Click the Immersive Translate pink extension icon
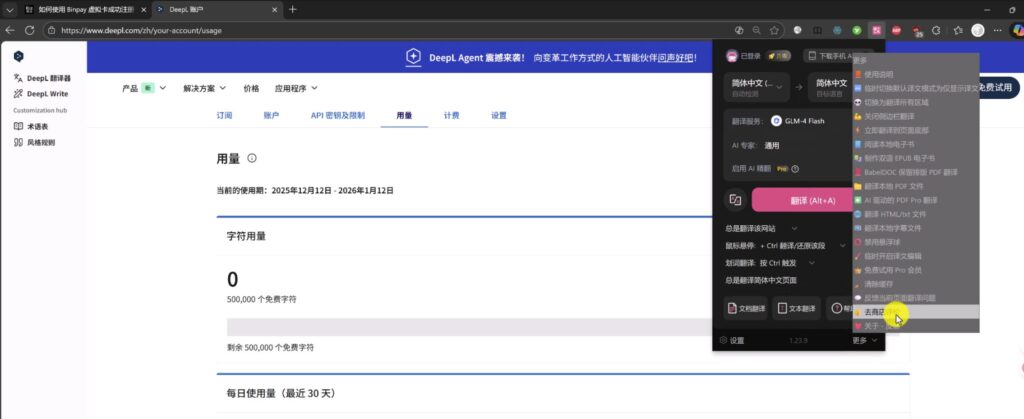This screenshot has width=1024, height=419. click(x=876, y=30)
